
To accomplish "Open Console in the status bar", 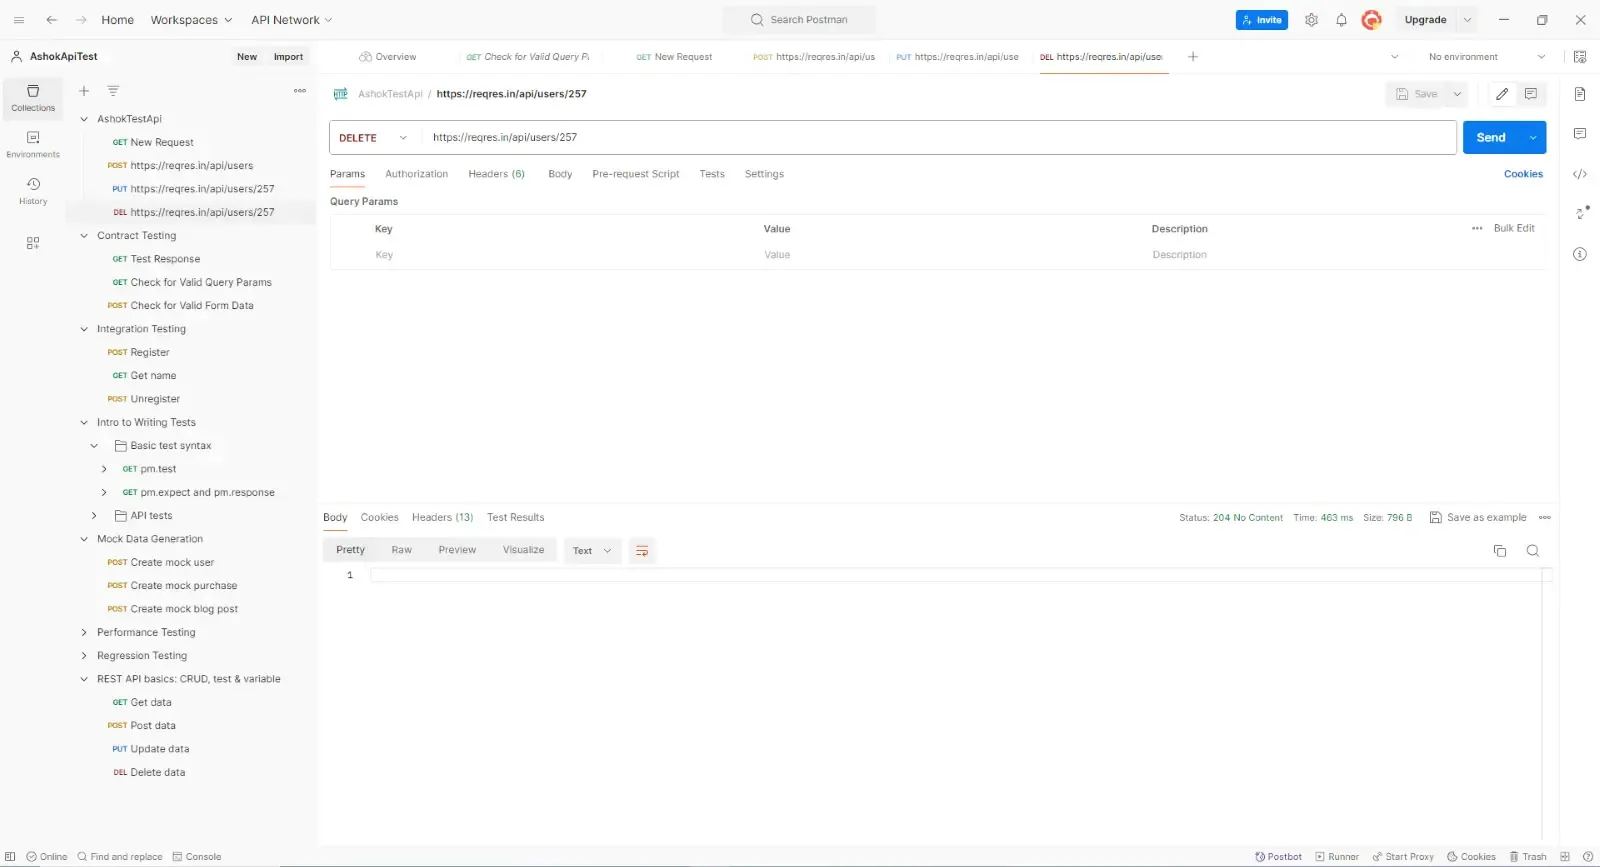I will coord(197,857).
